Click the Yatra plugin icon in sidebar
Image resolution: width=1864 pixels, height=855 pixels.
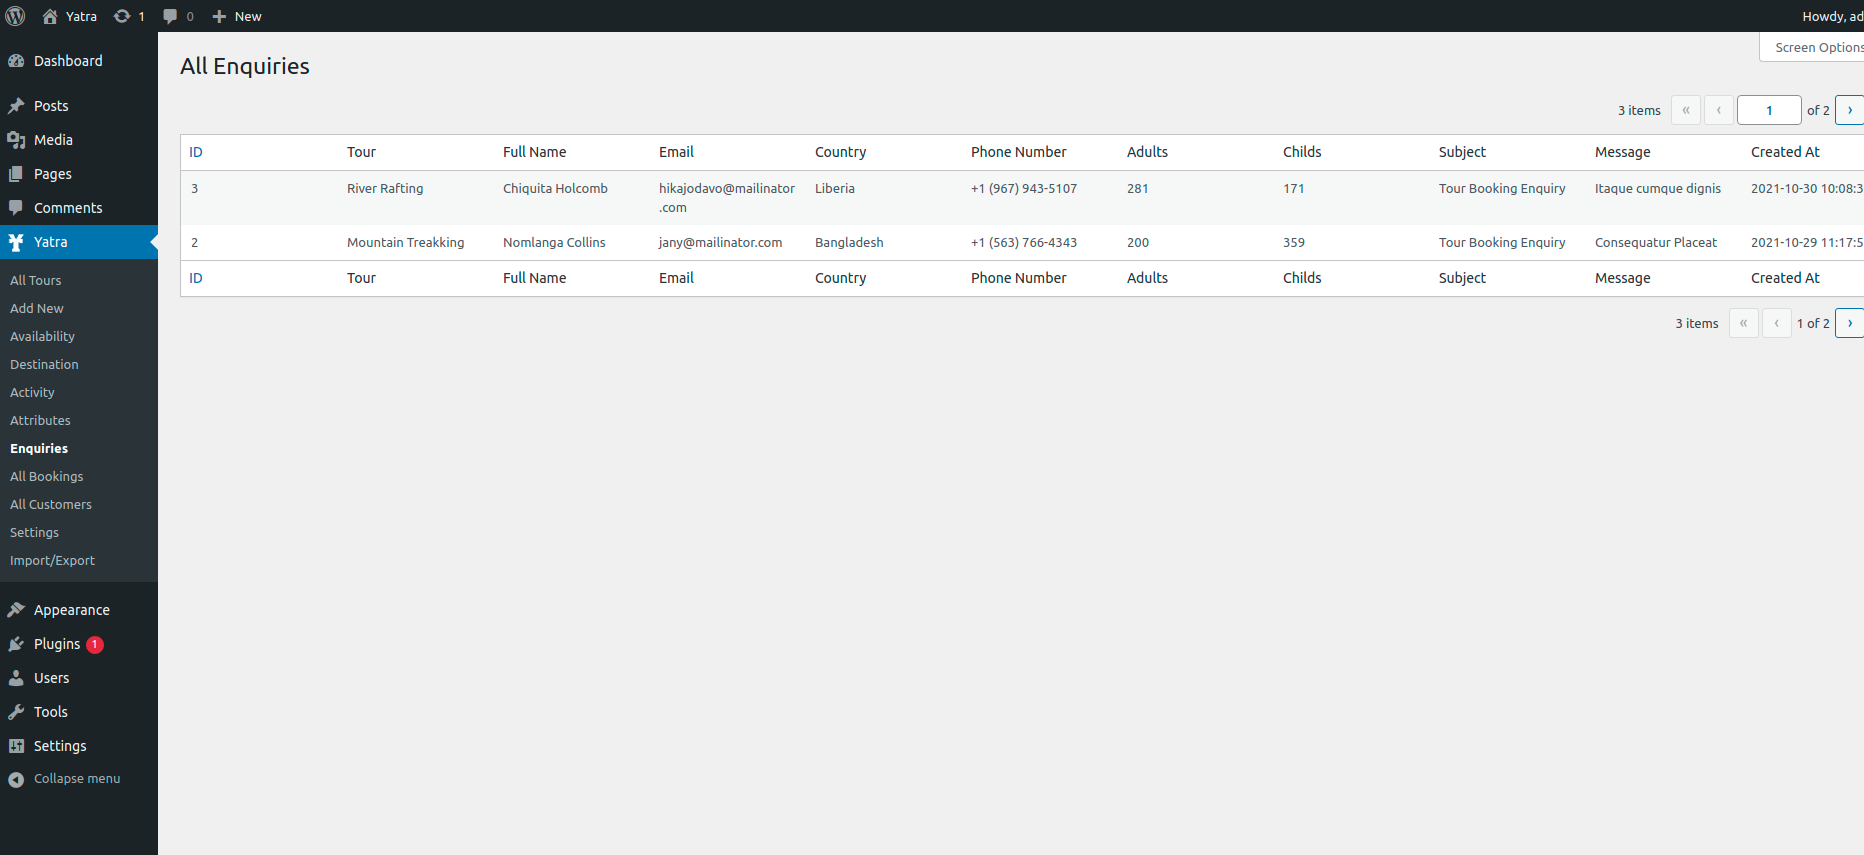click(x=16, y=242)
